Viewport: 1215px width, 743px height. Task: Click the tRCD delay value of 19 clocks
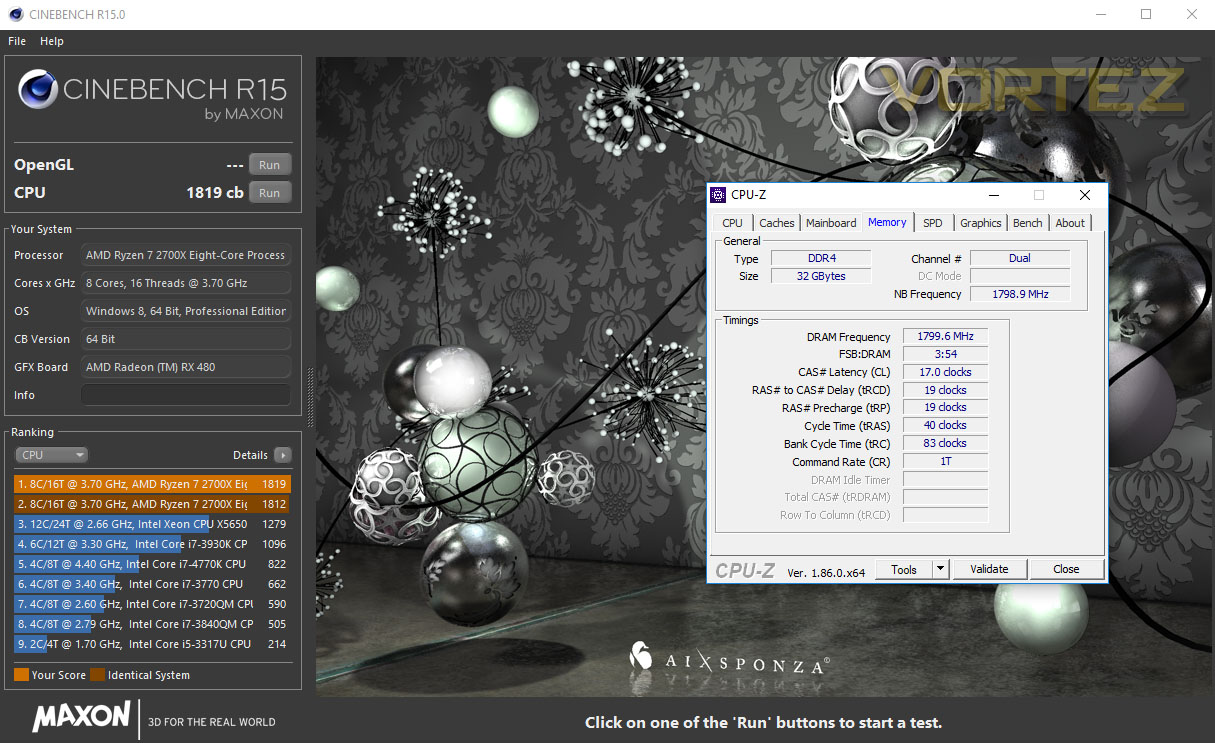tap(945, 390)
